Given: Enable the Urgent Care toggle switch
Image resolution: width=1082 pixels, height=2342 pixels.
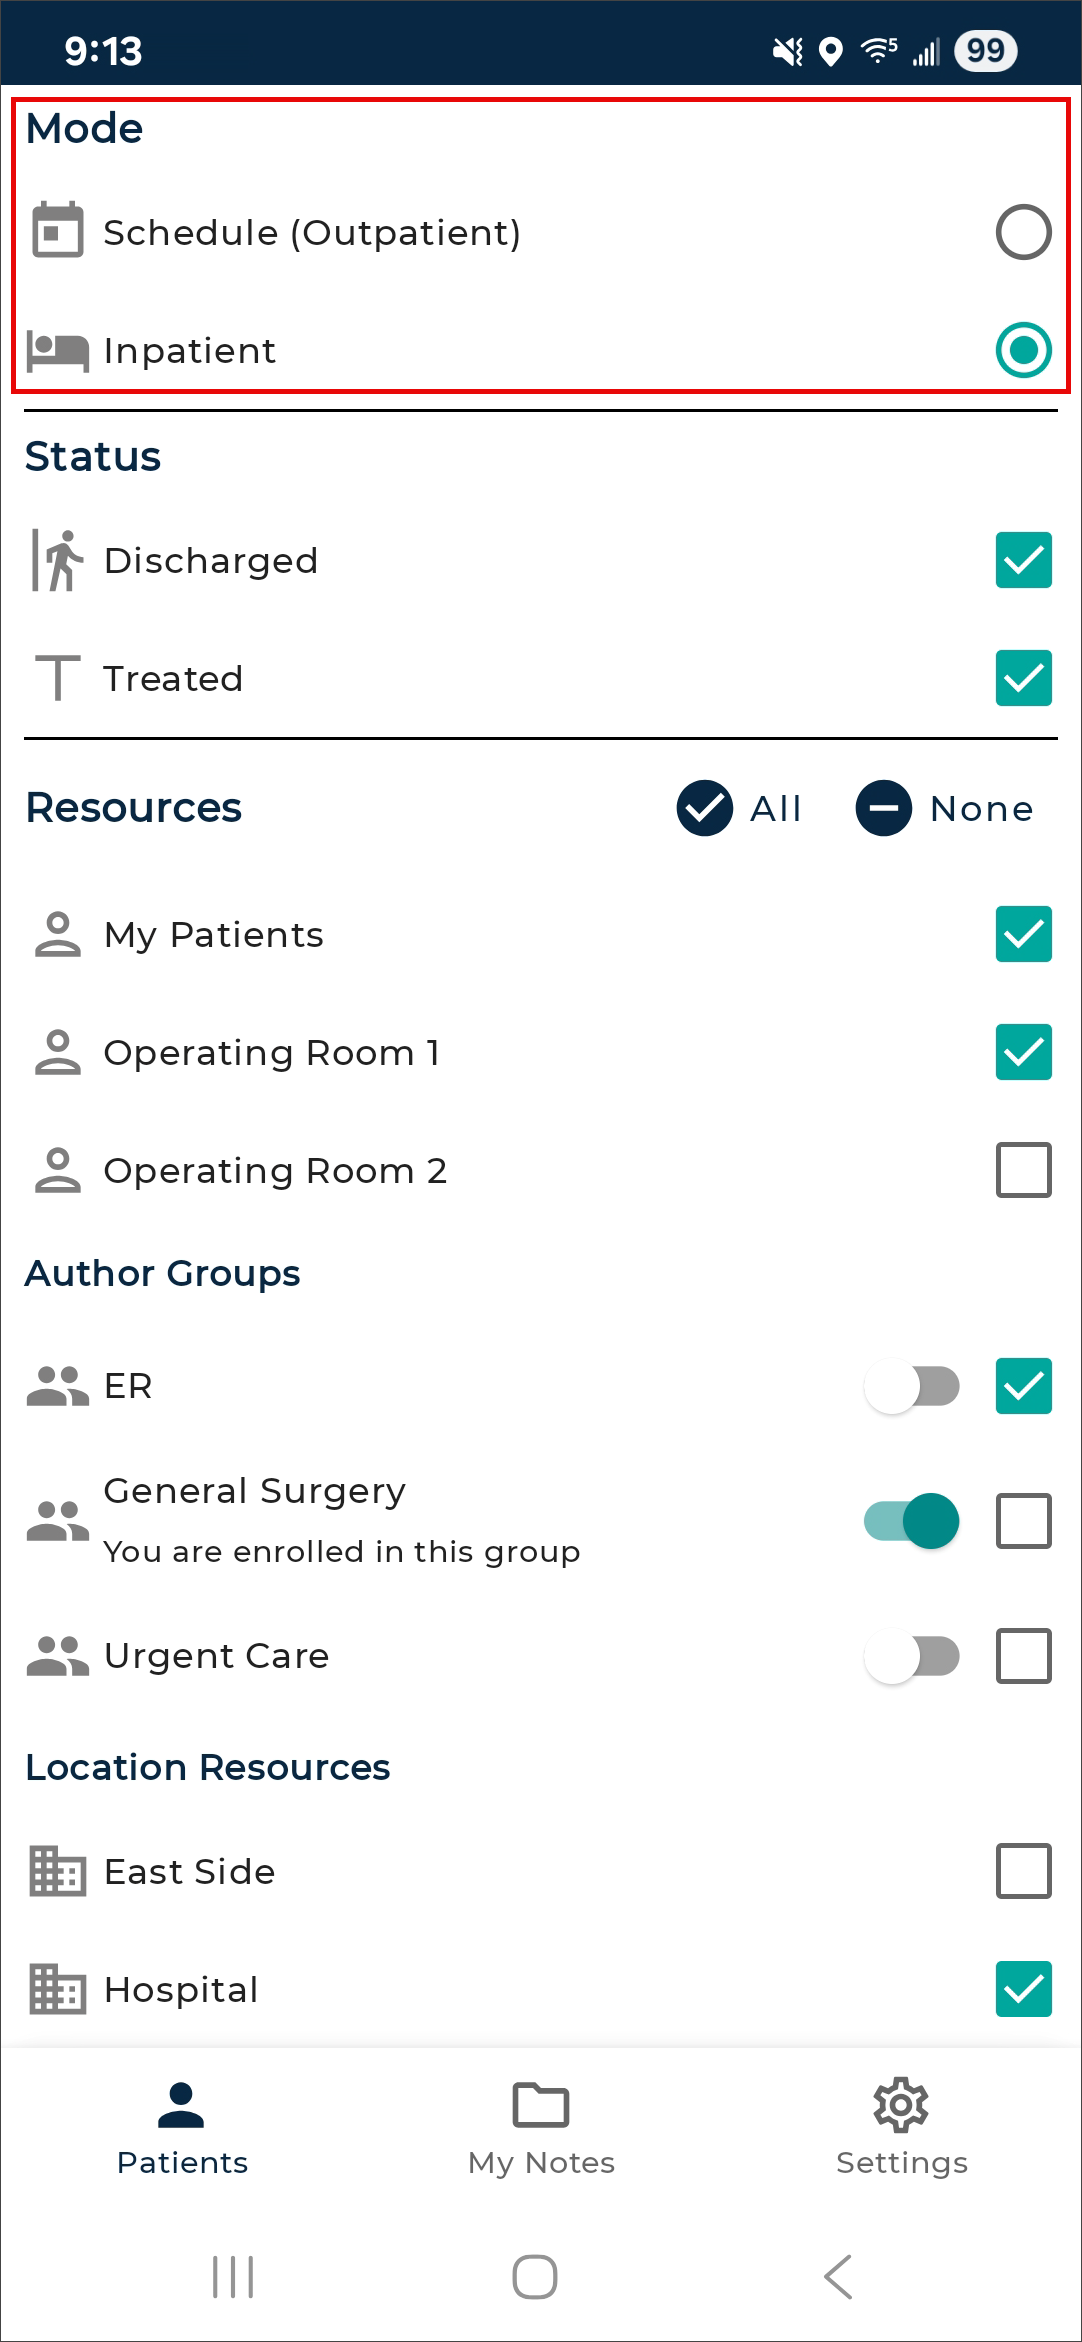Looking at the screenshot, I should click(x=912, y=1656).
